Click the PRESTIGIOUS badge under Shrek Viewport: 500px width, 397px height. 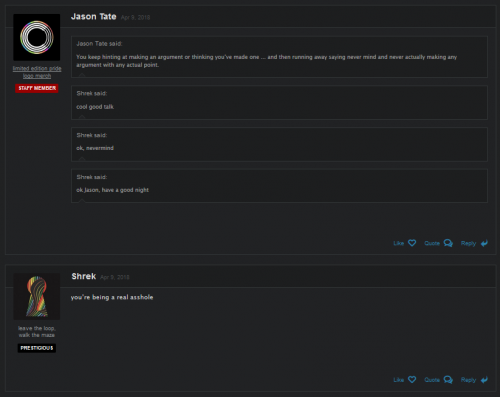(37, 348)
